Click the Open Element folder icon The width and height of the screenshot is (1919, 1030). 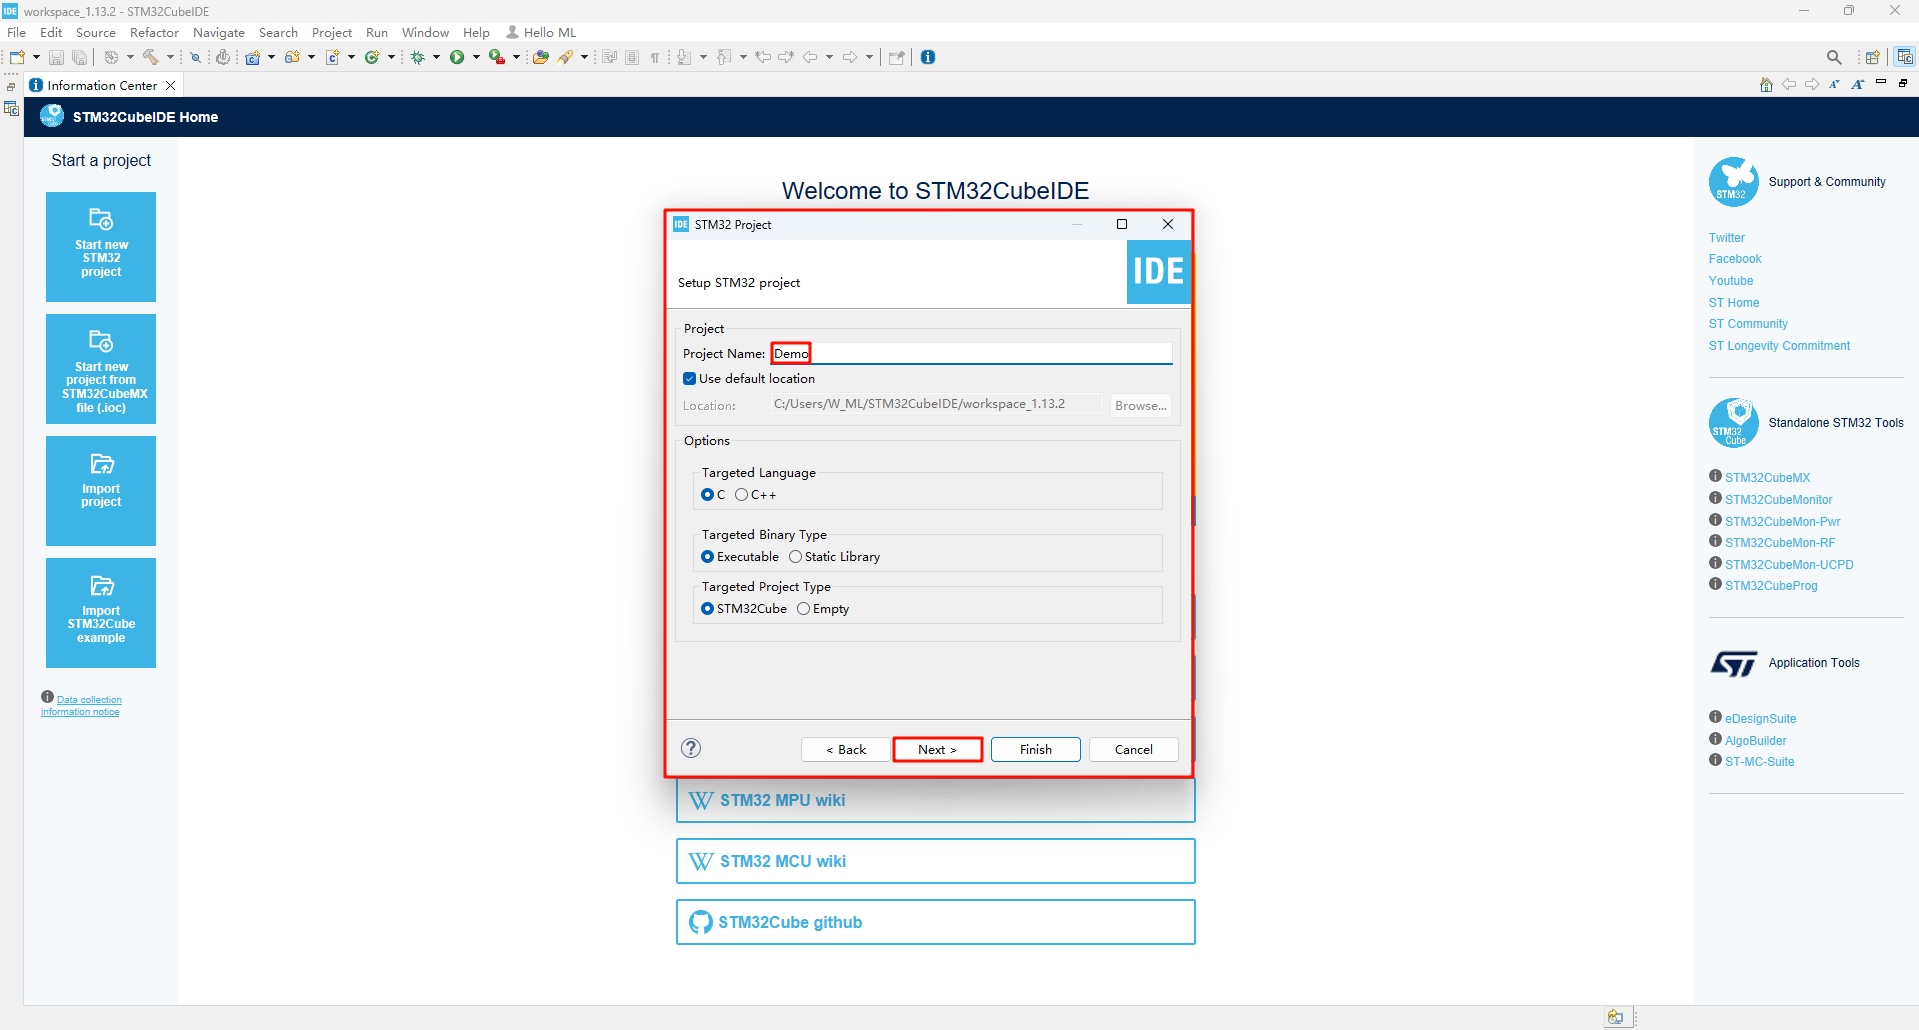(x=540, y=57)
